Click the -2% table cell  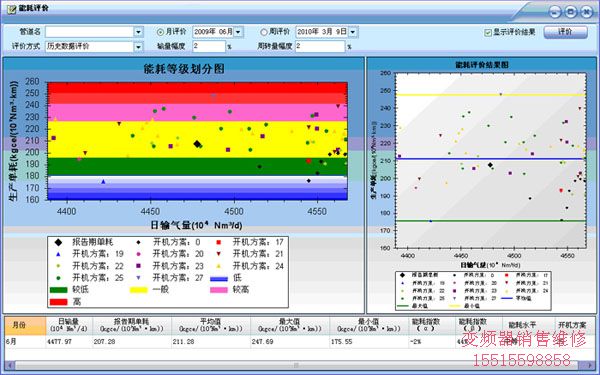pos(432,342)
